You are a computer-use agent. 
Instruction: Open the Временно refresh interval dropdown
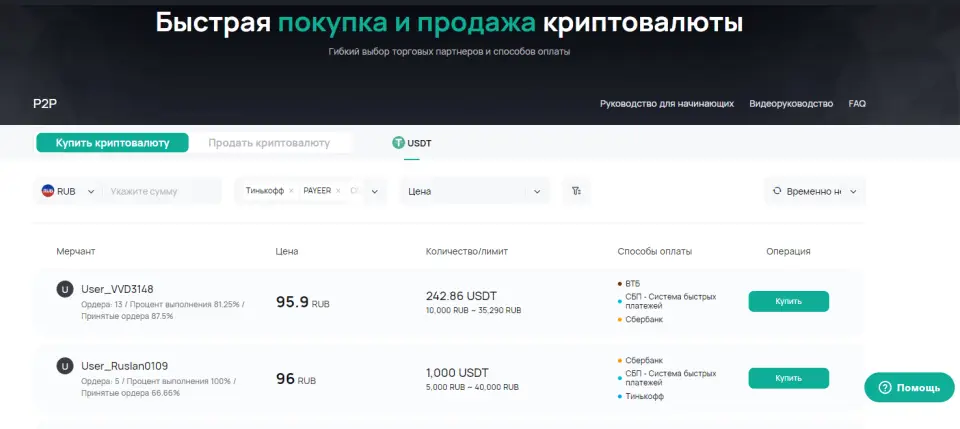pyautogui.click(x=853, y=192)
